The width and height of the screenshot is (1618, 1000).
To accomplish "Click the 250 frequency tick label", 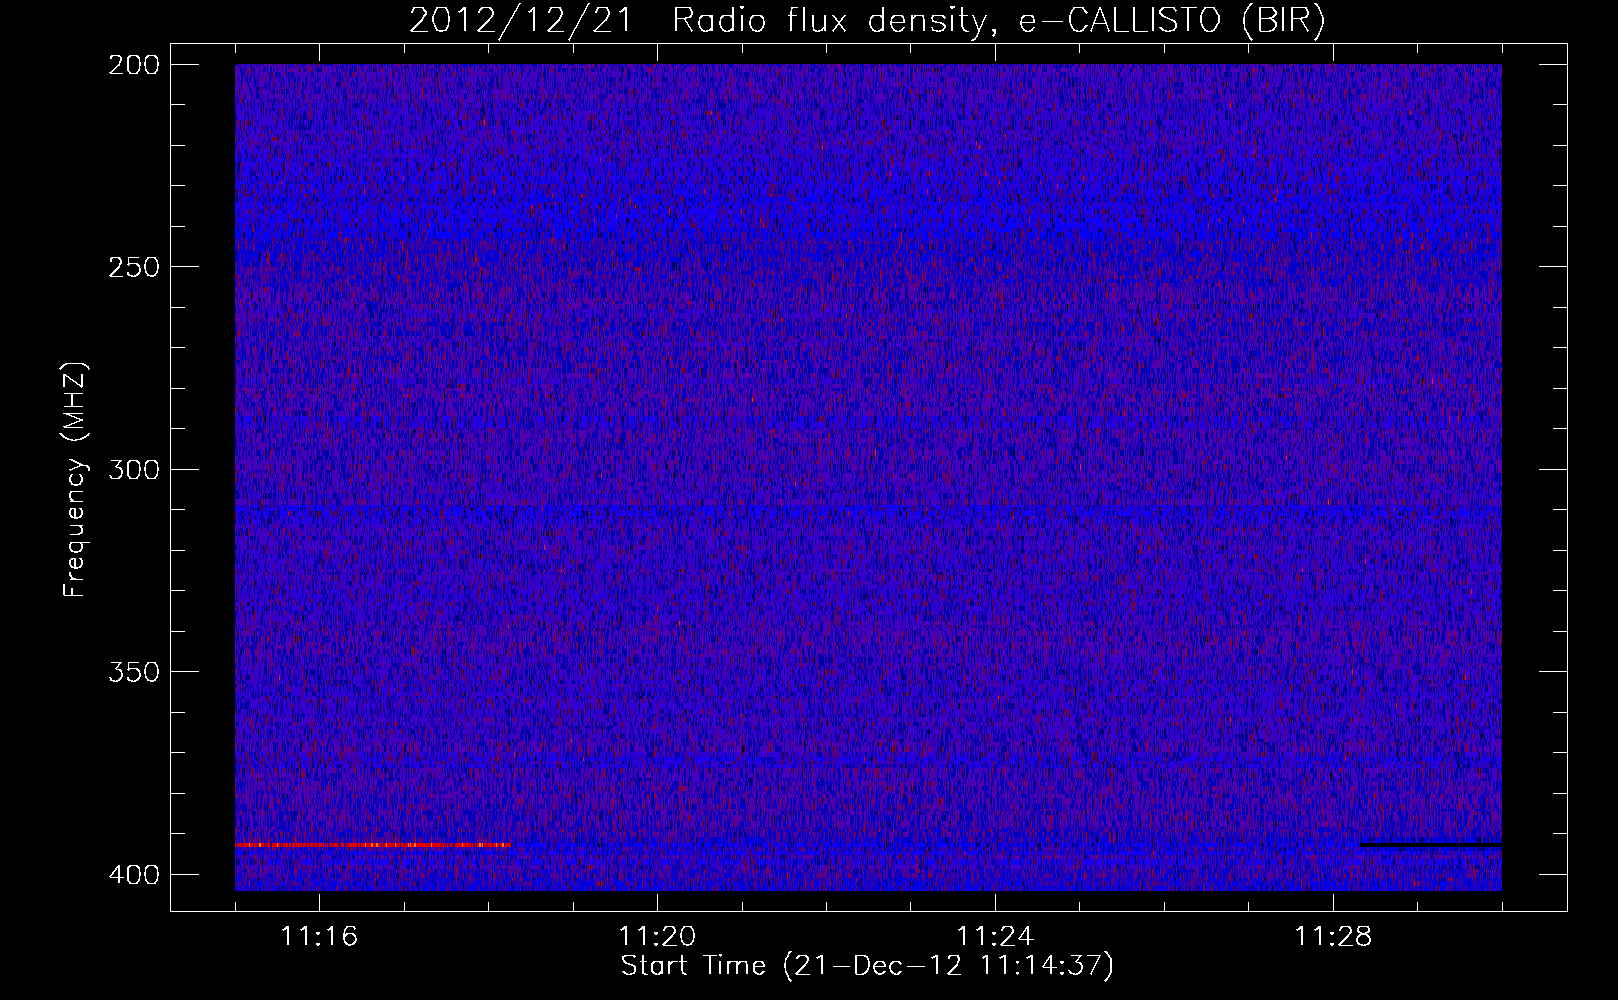I will pos(134,267).
